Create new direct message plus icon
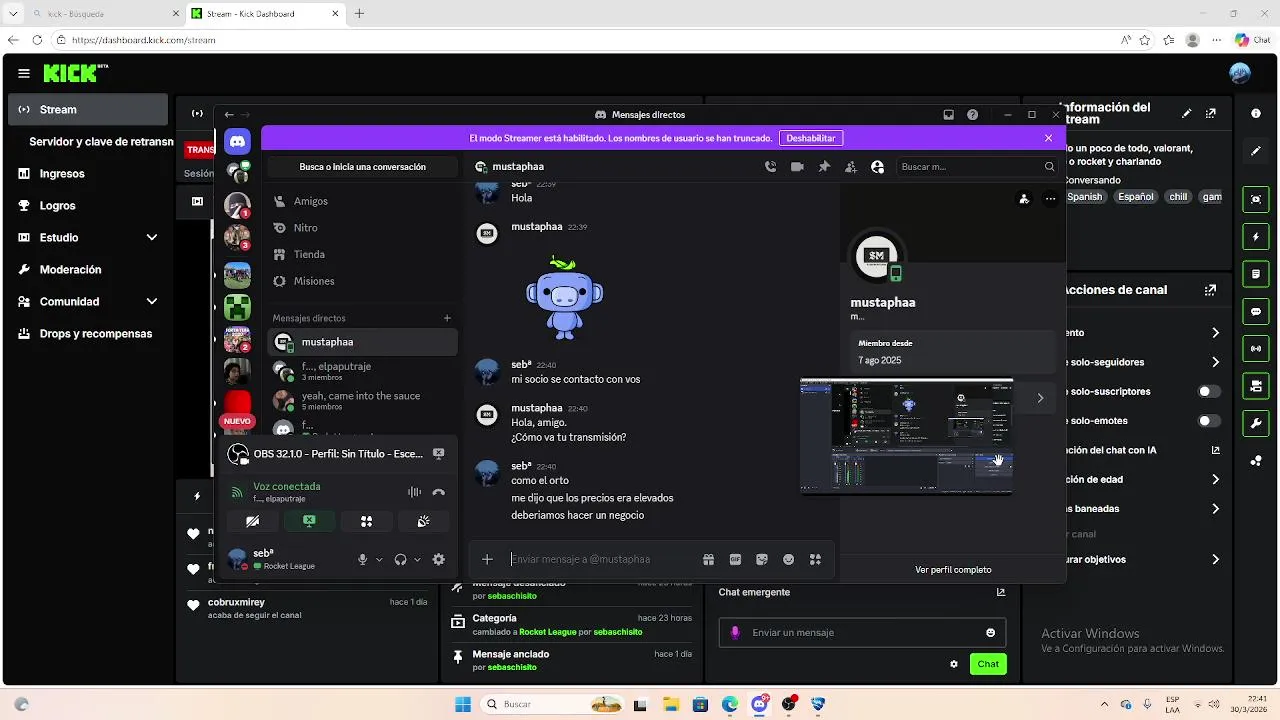 pos(447,318)
